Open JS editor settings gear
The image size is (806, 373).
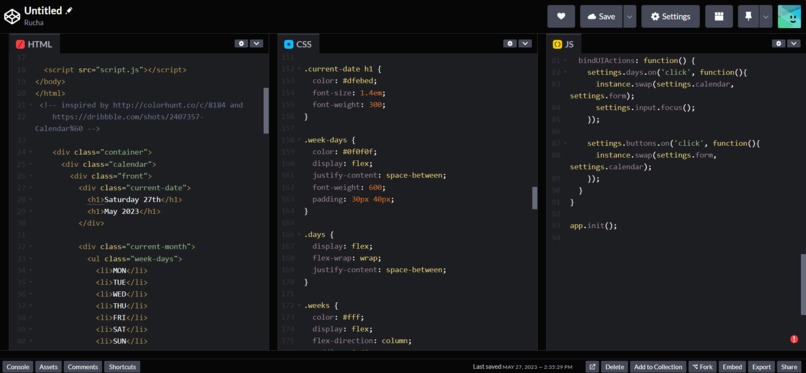(778, 44)
